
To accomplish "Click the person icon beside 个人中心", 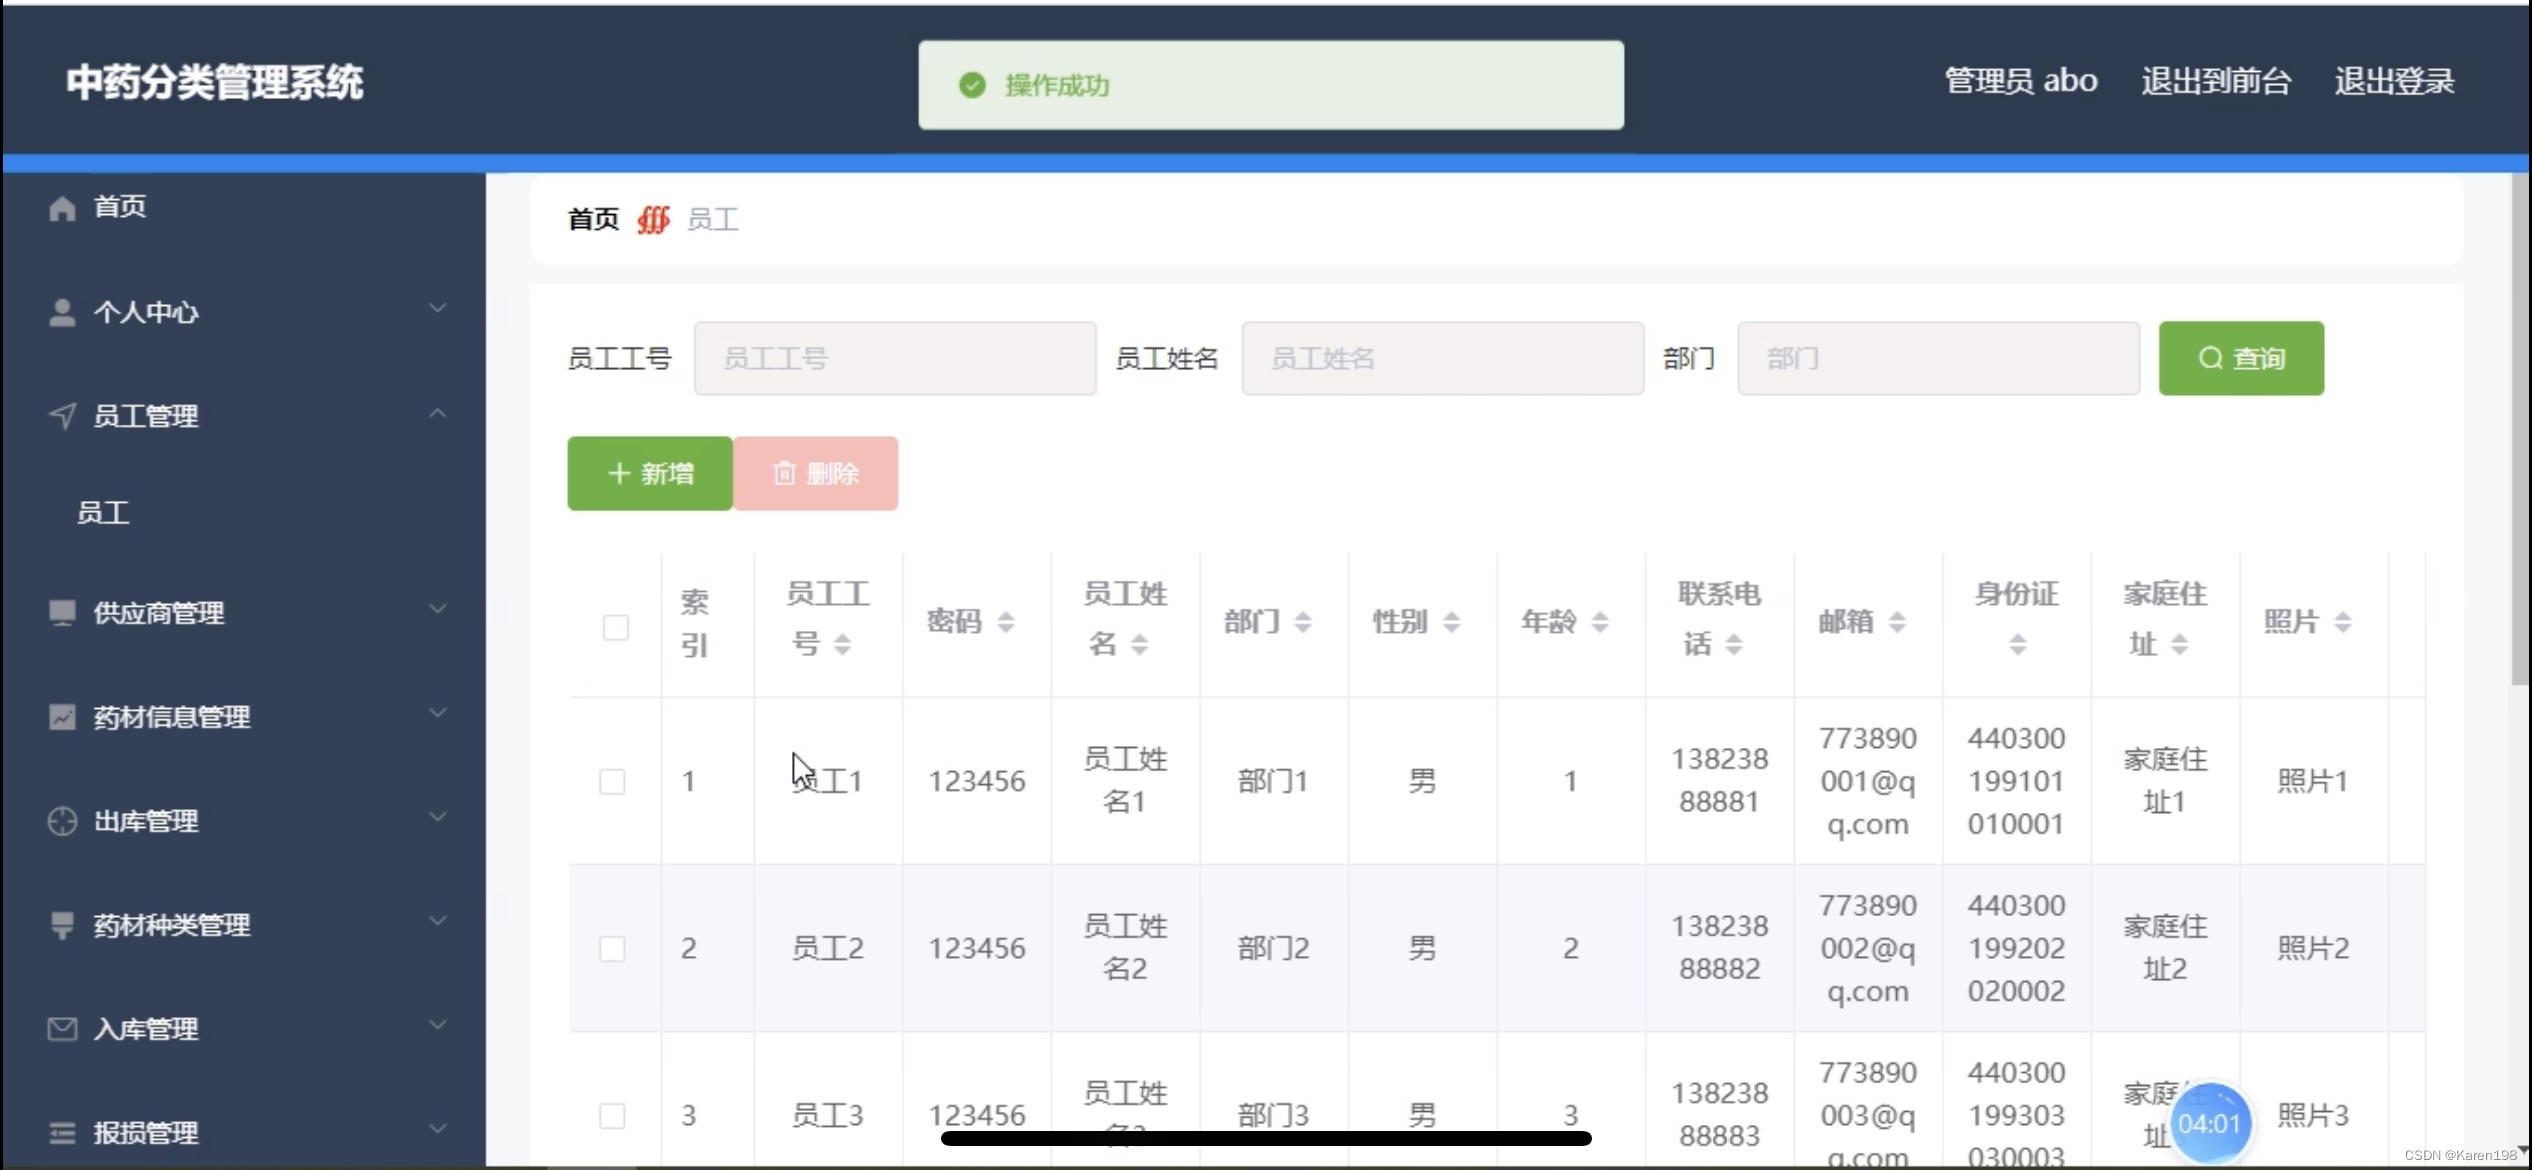I will [x=62, y=312].
